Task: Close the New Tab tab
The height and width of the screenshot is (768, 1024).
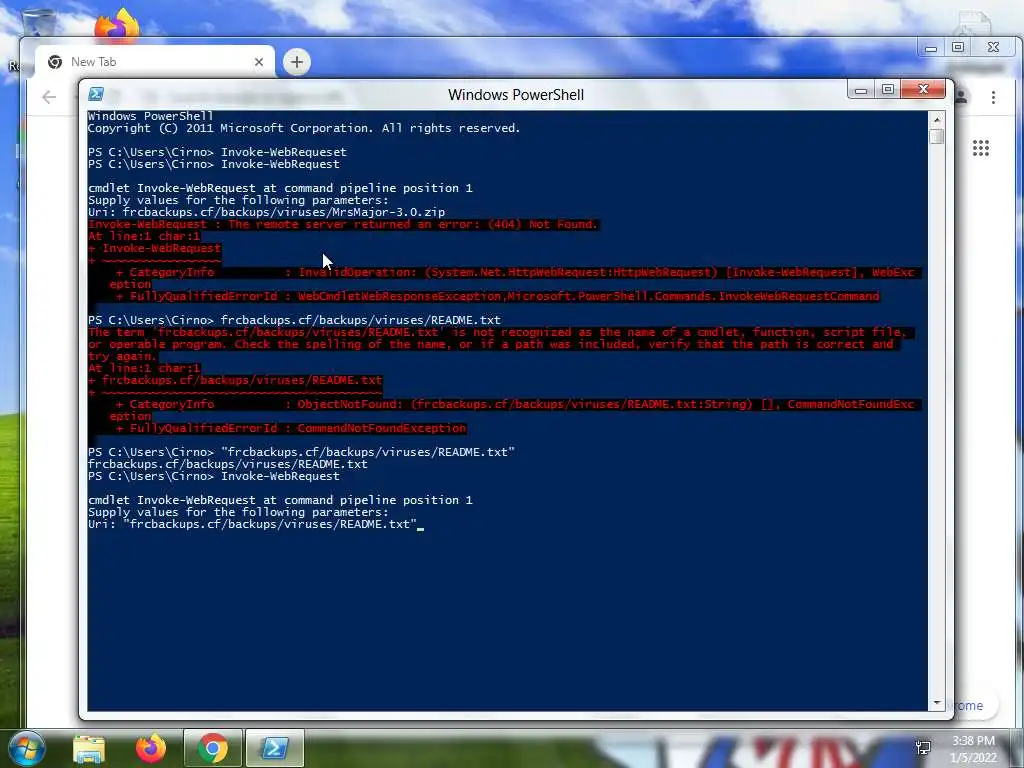Action: [x=259, y=62]
